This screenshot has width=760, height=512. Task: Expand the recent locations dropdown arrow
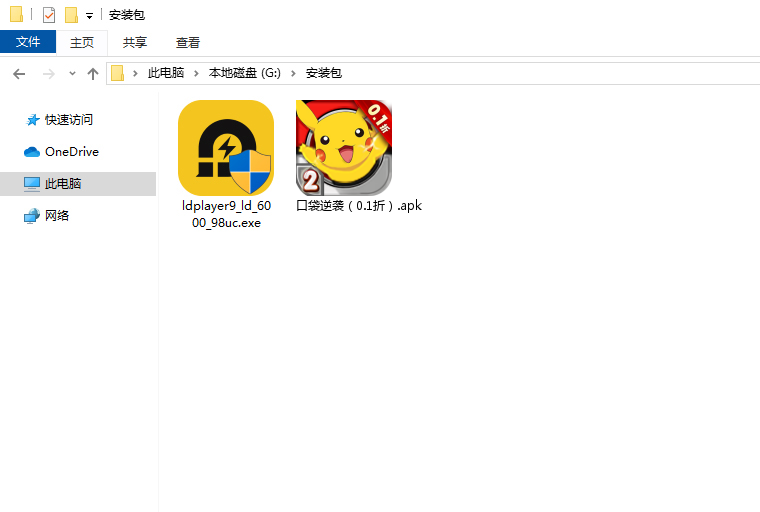(72, 74)
